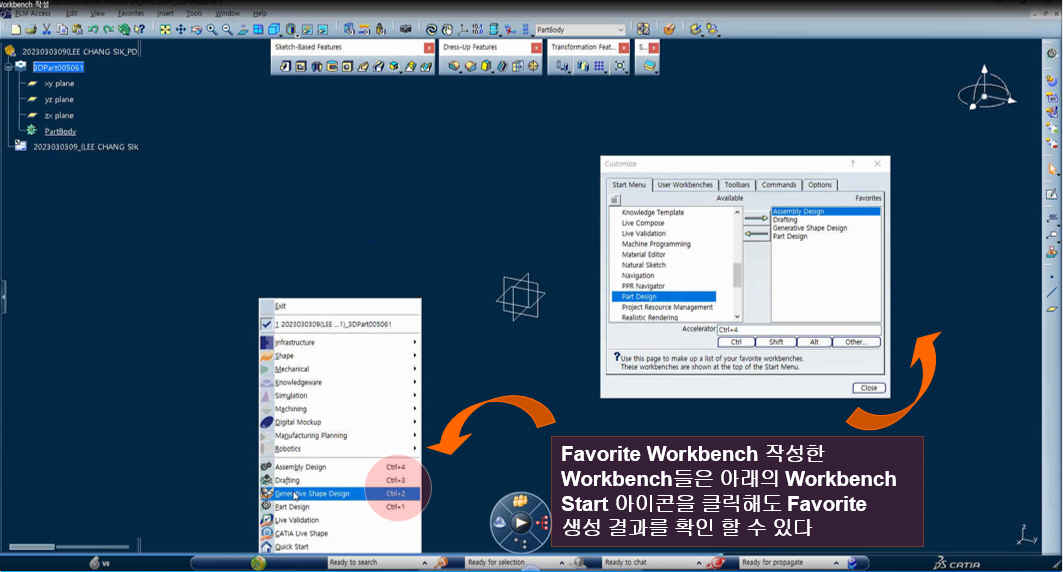
Task: Select PartBody in the specification tree
Action: [x=60, y=131]
